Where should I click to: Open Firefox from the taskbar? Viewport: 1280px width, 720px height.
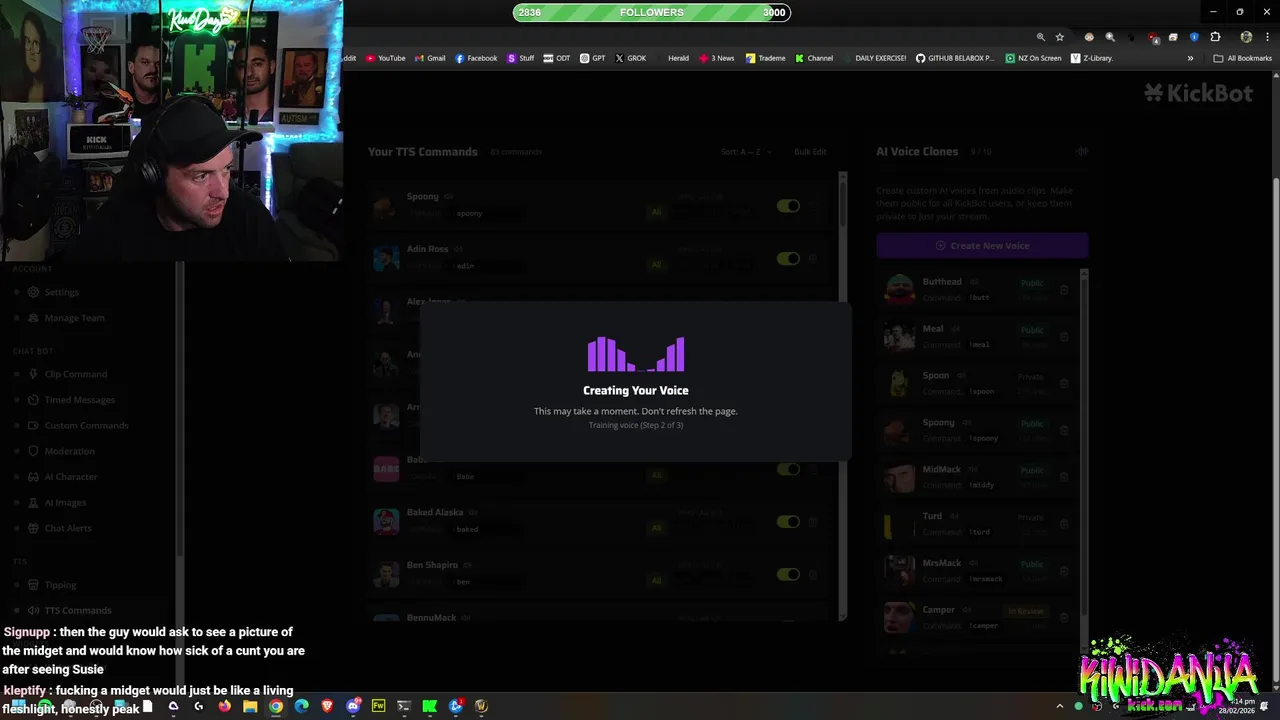[224, 706]
